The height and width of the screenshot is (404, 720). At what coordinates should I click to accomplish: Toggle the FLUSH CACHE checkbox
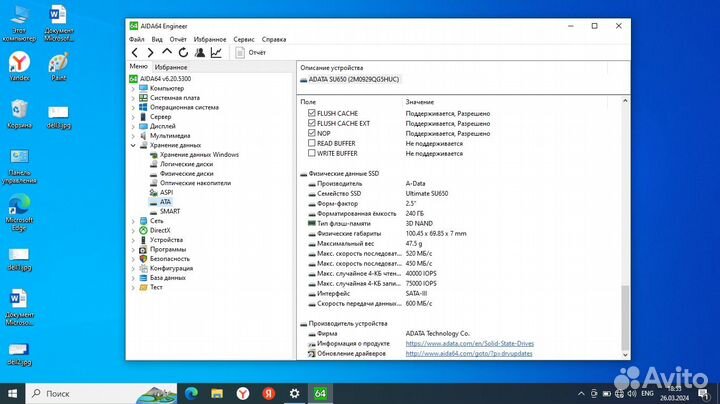(x=312, y=113)
